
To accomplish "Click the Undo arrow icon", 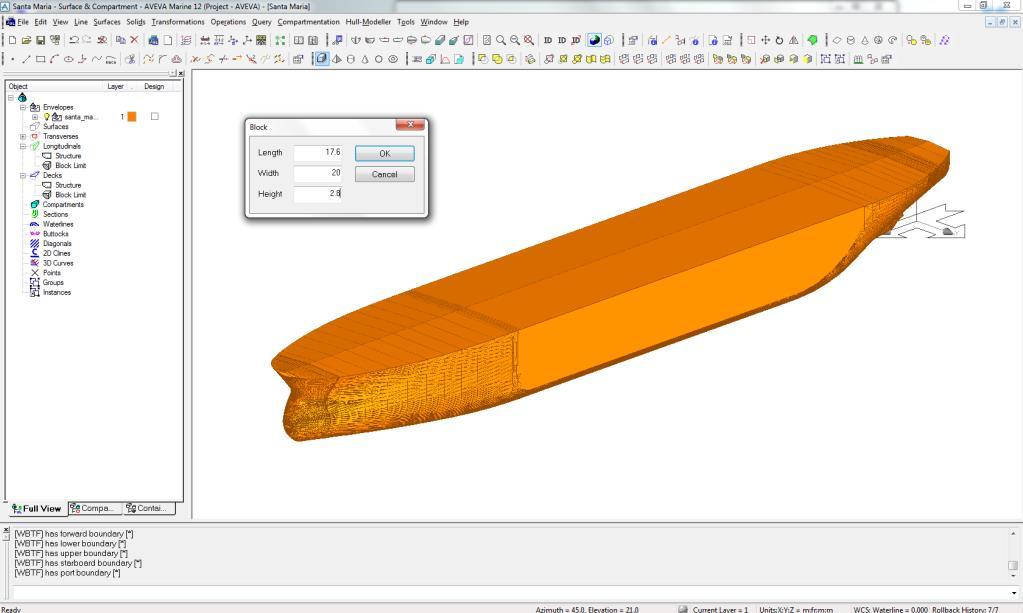I will 74,40.
